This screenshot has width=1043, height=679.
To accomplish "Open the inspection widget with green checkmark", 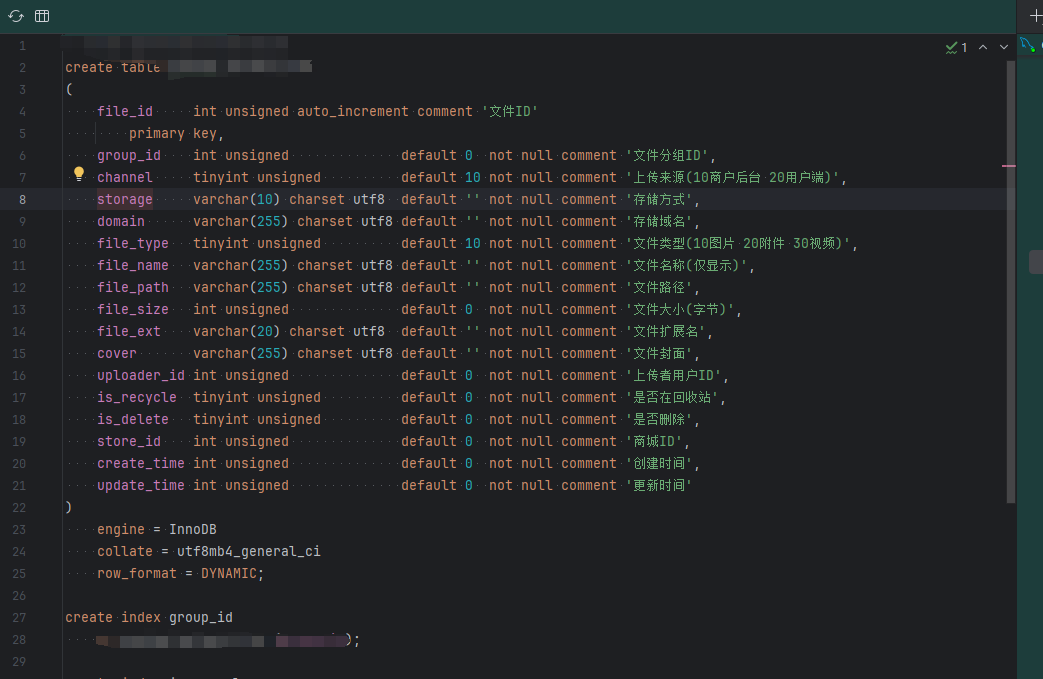I will (957, 47).
